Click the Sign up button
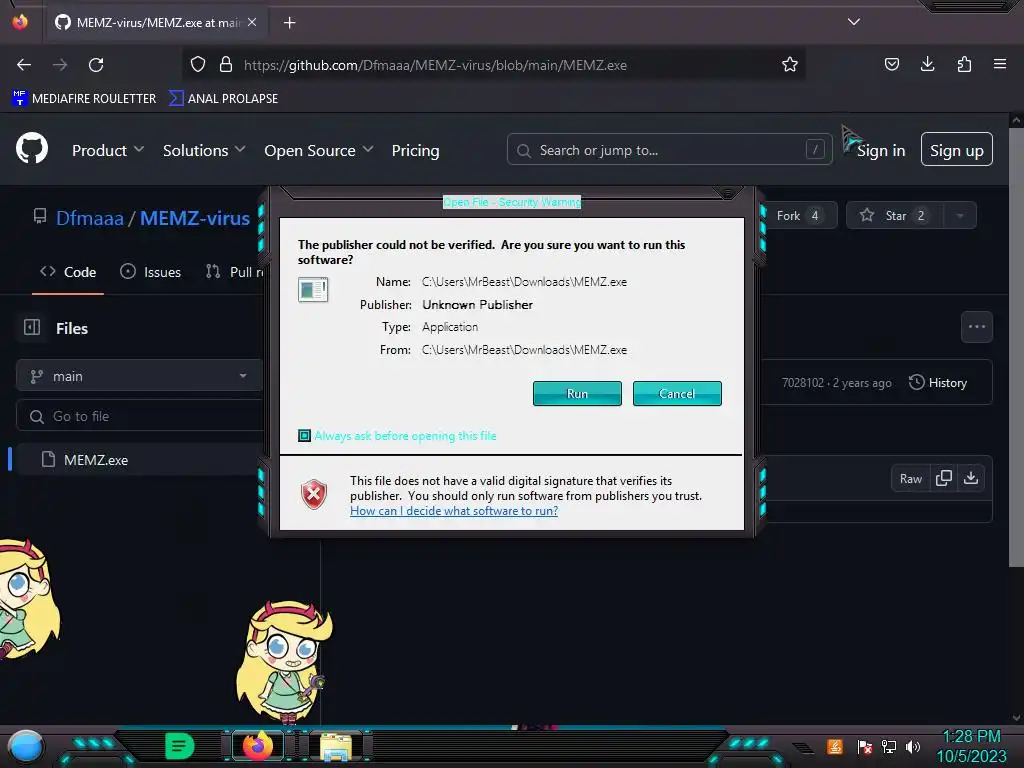The image size is (1024, 768). click(x=957, y=150)
